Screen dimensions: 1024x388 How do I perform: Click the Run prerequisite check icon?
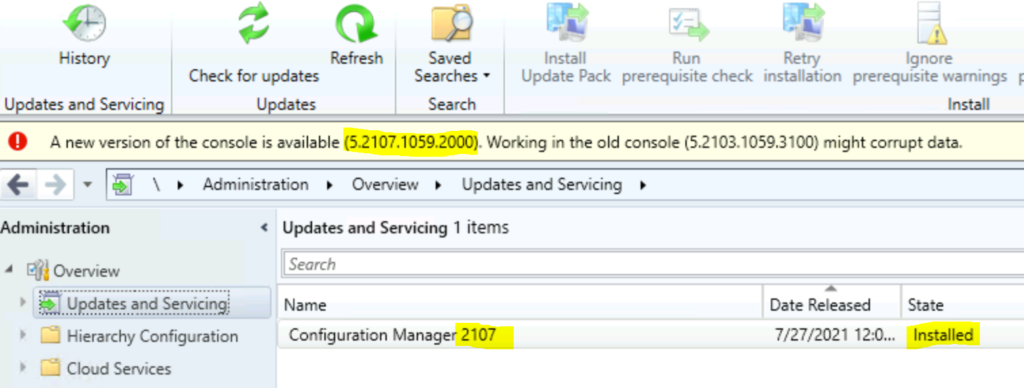[688, 23]
